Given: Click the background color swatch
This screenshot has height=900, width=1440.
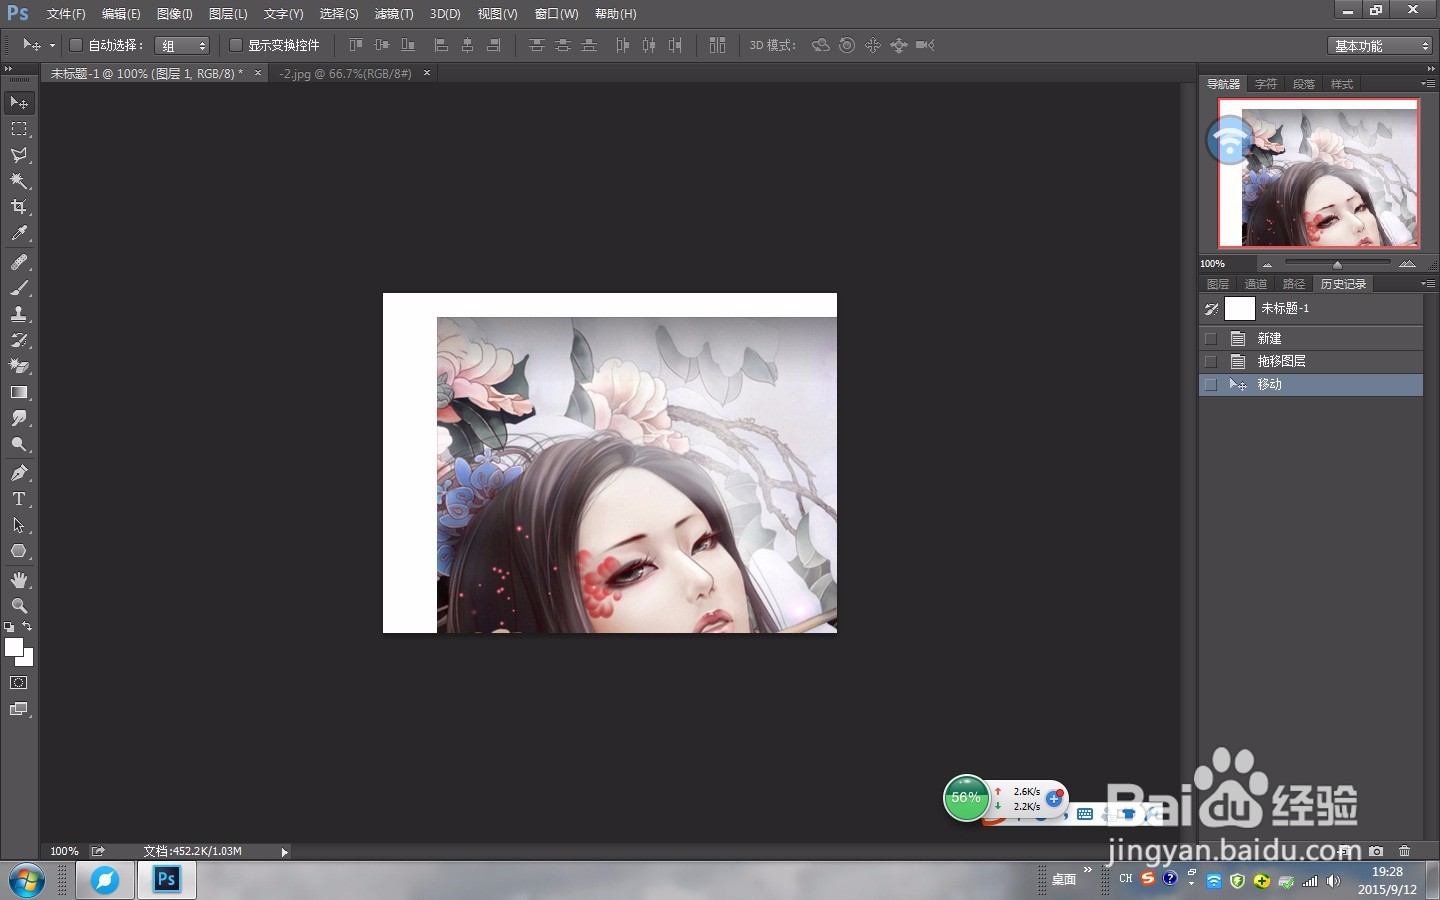Looking at the screenshot, I should 27,660.
